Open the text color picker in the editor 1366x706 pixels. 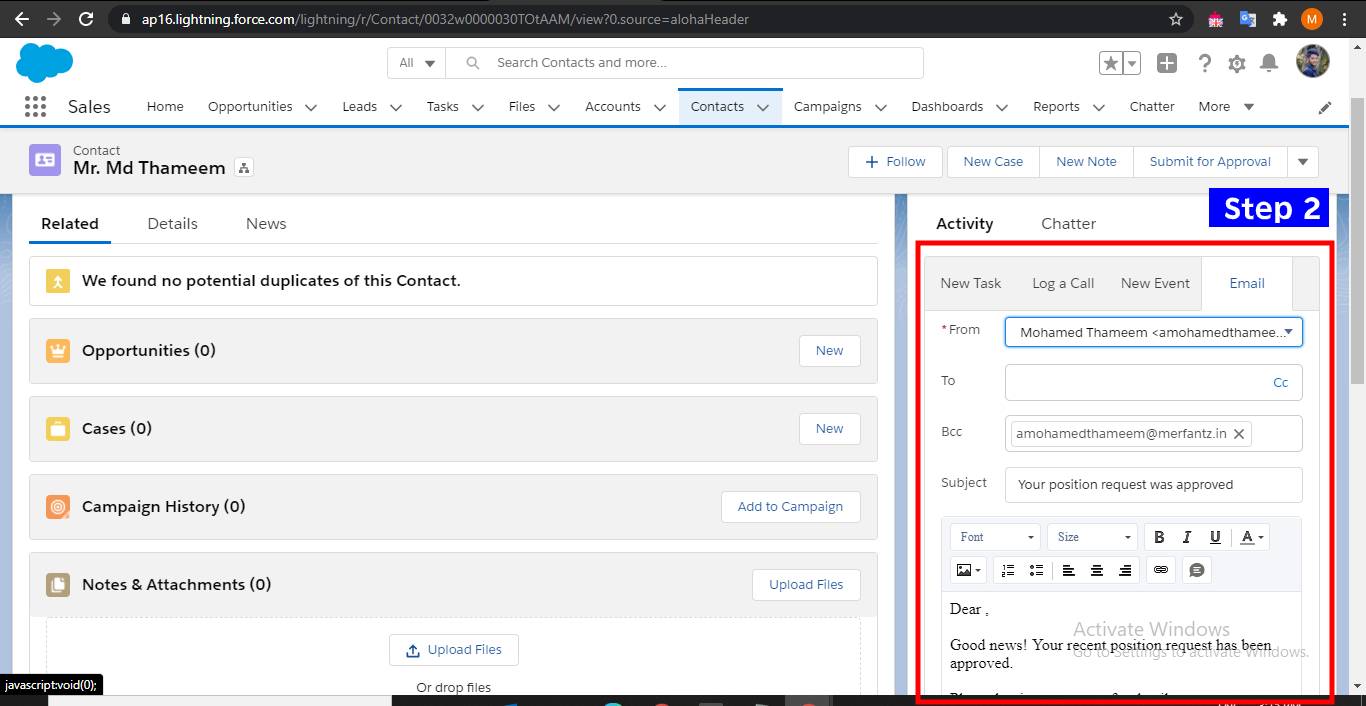pos(1249,537)
